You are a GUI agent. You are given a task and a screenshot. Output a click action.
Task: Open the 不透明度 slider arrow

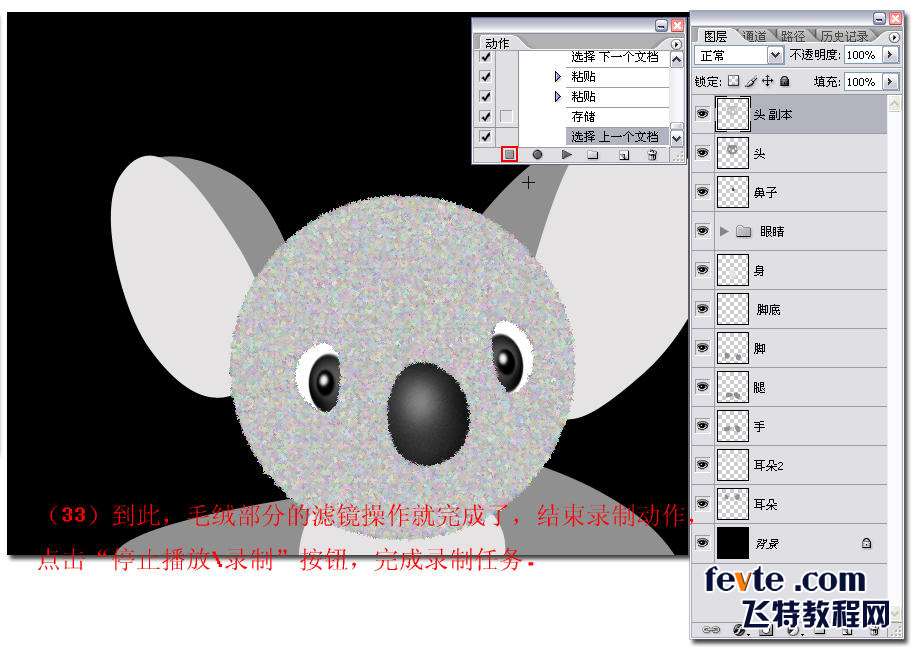pos(890,55)
